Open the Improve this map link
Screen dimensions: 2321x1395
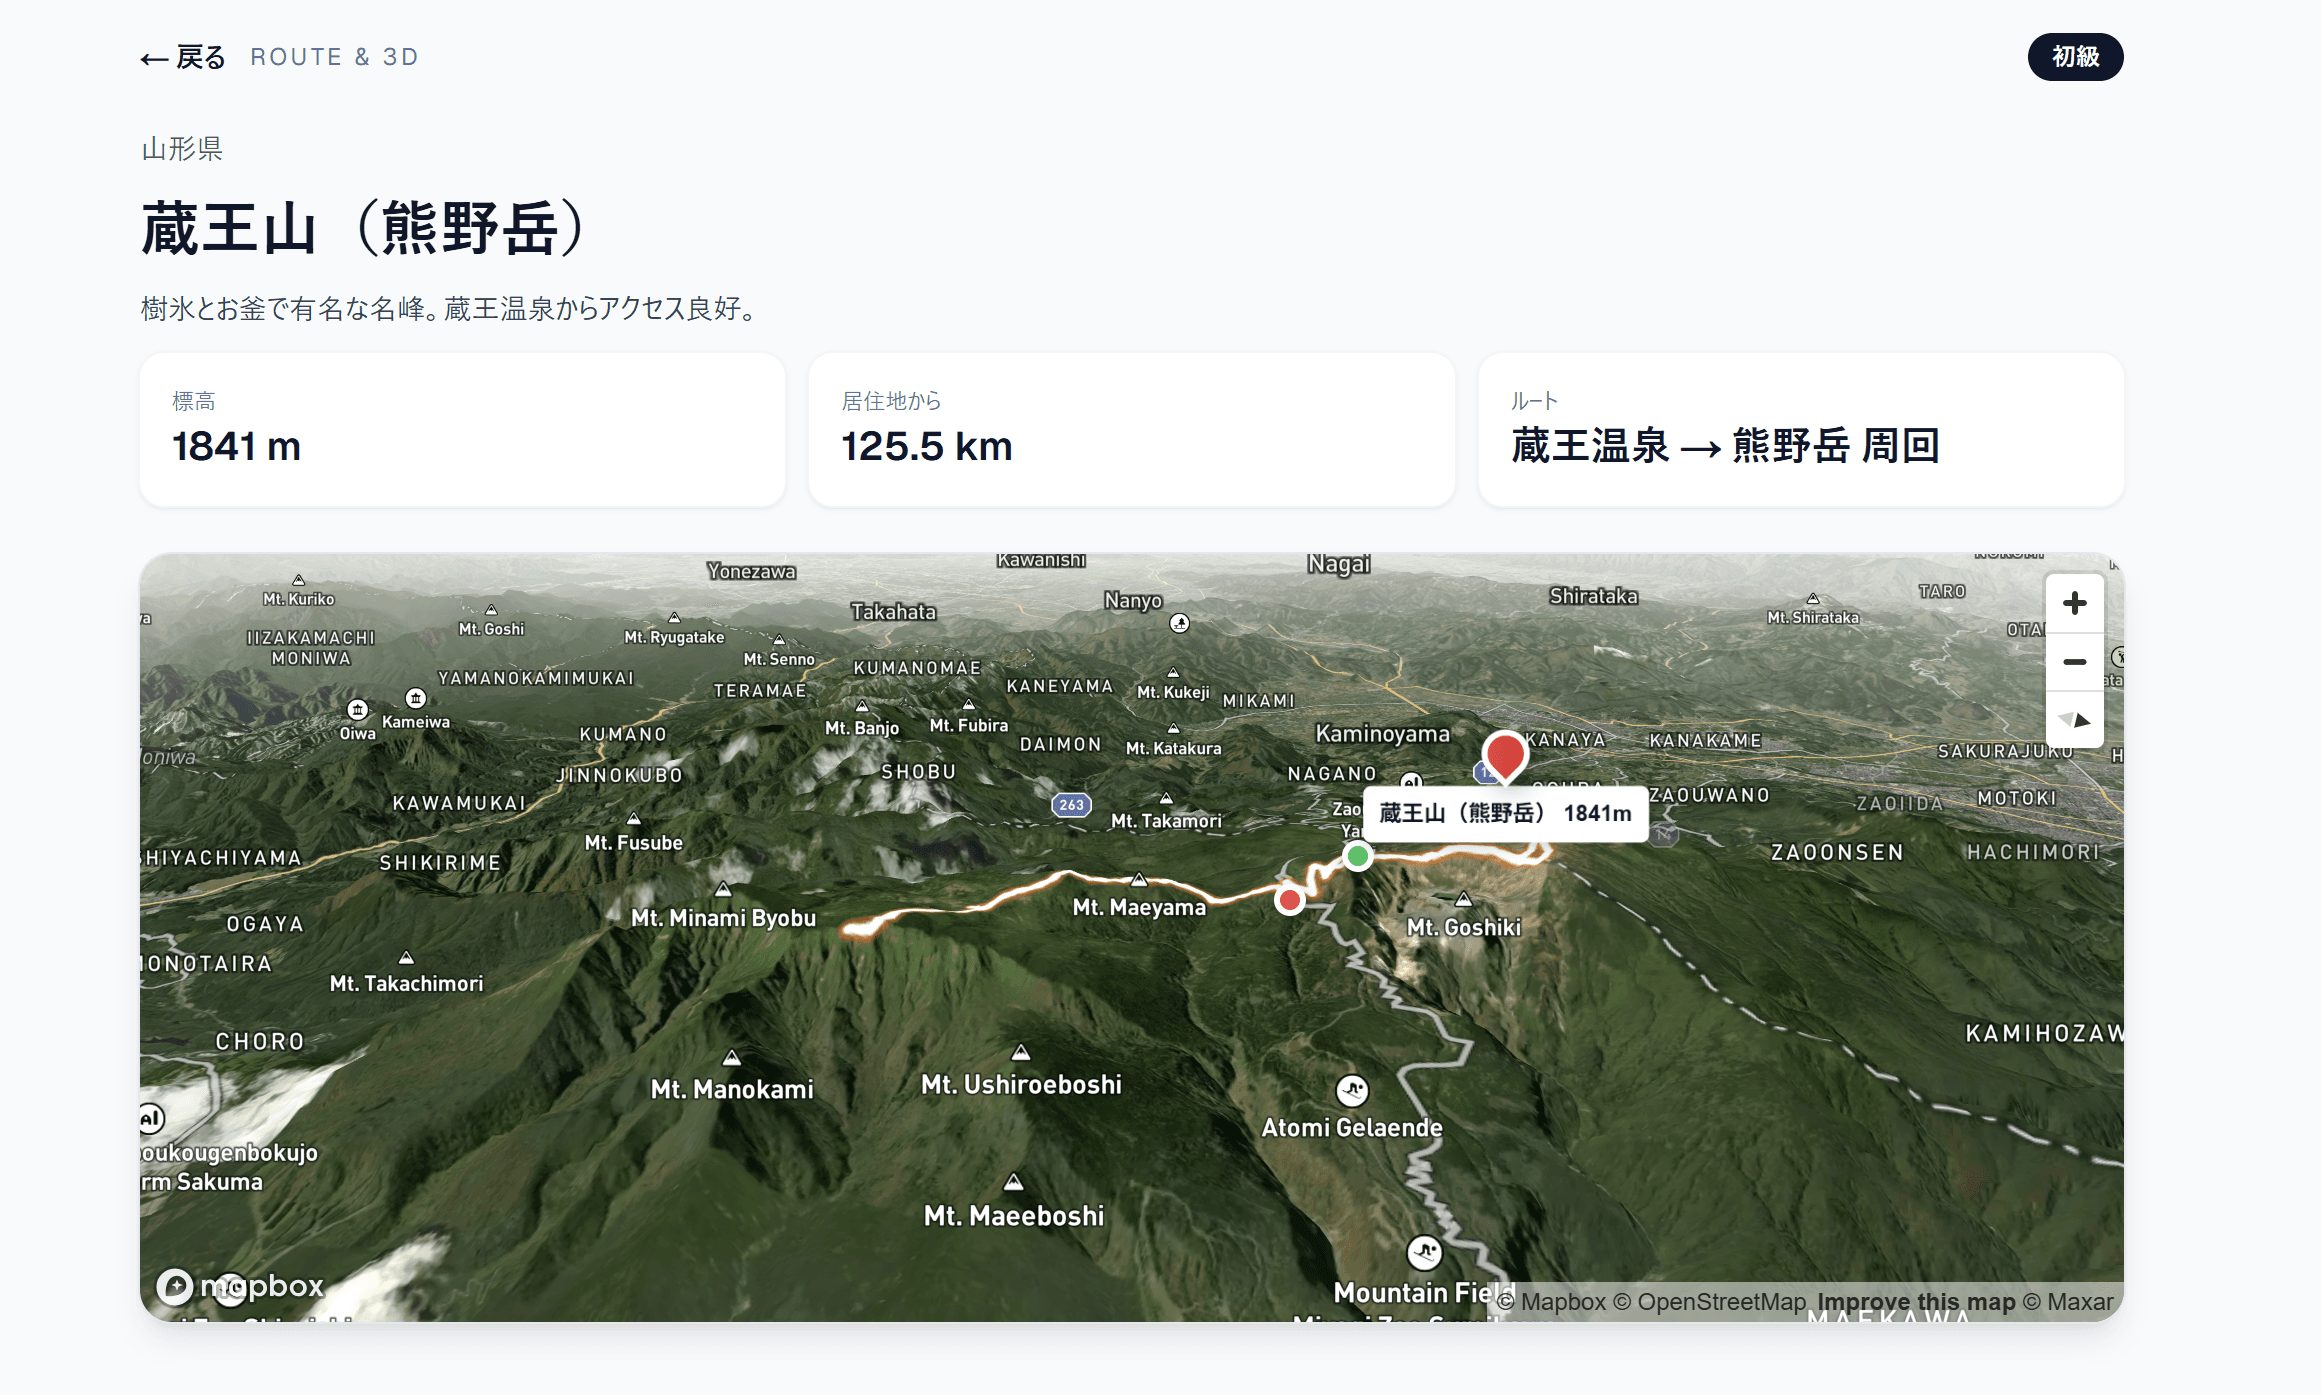(x=1914, y=1302)
